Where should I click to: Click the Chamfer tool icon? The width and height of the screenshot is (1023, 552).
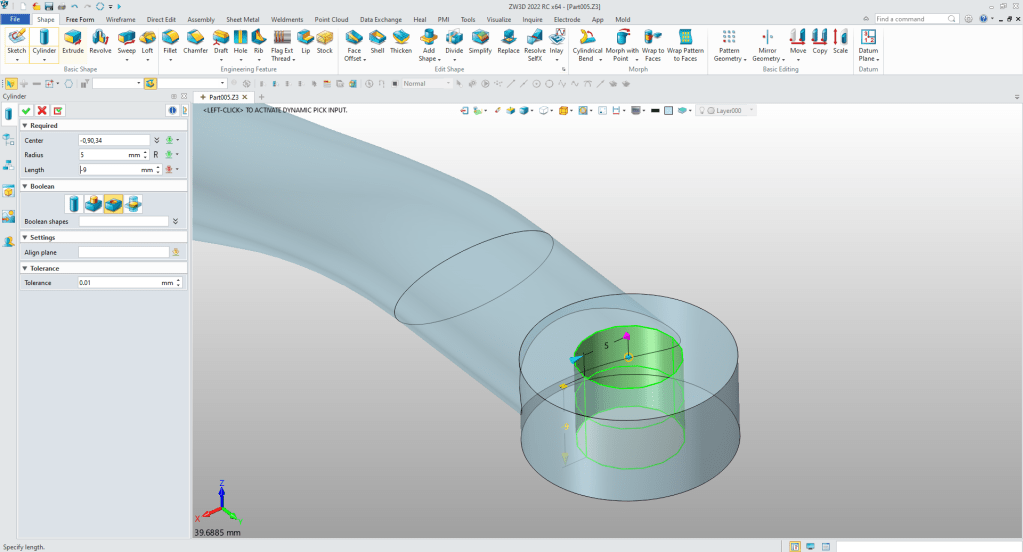click(x=195, y=41)
